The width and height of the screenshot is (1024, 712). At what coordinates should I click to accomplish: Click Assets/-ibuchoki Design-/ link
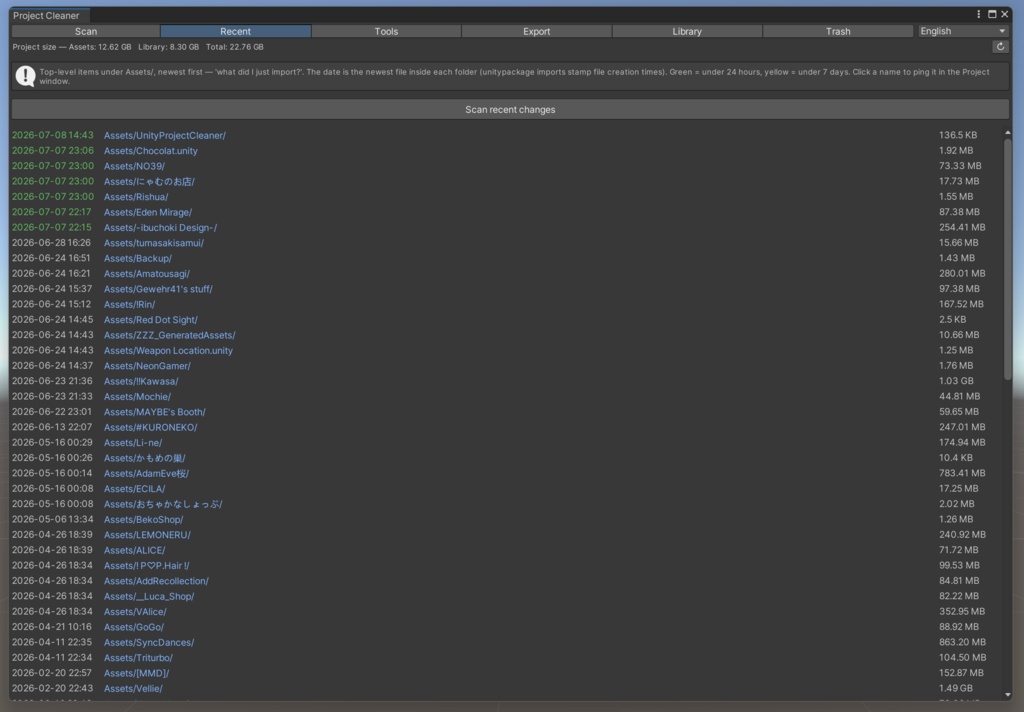(160, 227)
